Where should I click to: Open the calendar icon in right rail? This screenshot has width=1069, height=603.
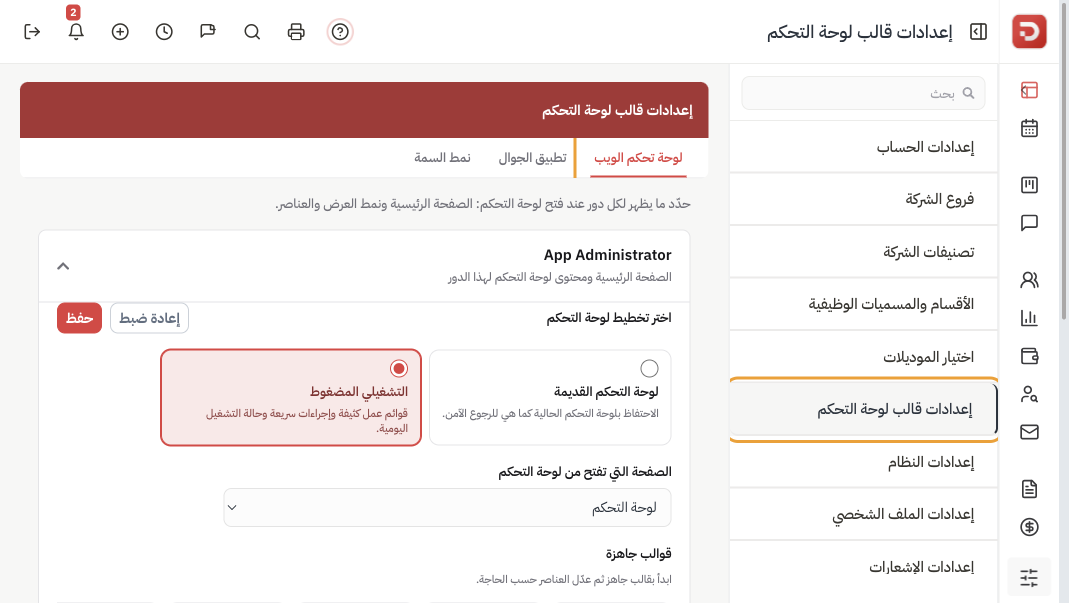1029,128
